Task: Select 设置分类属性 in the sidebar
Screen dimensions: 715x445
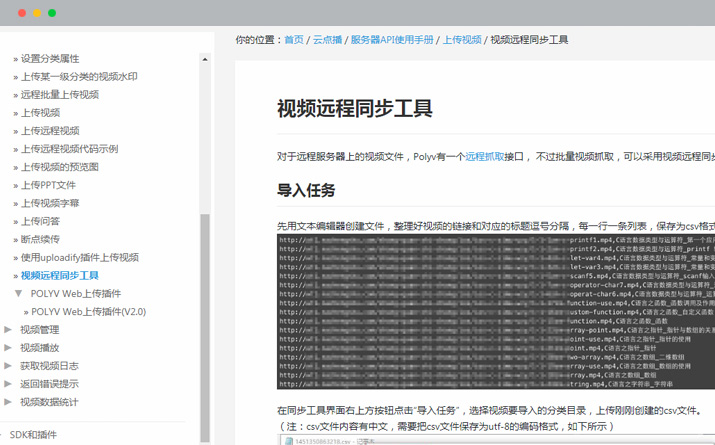Action: (50, 59)
